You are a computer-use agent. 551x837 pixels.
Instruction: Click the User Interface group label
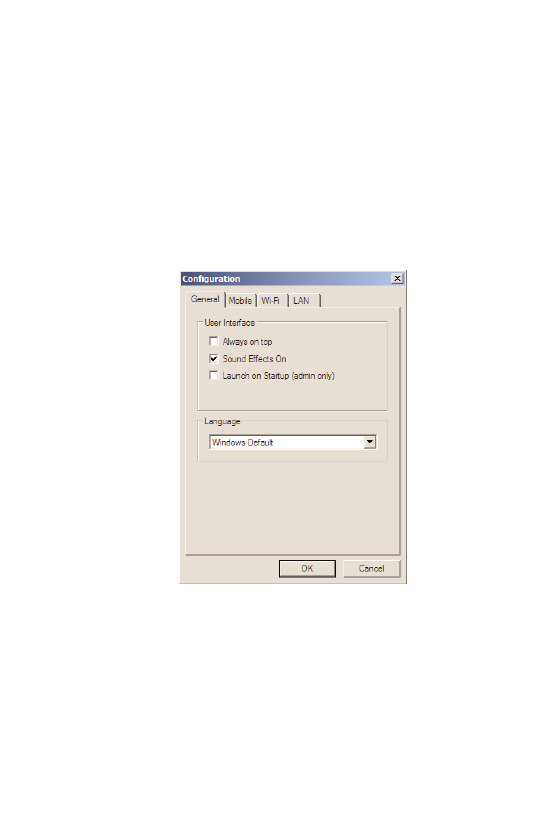230,322
